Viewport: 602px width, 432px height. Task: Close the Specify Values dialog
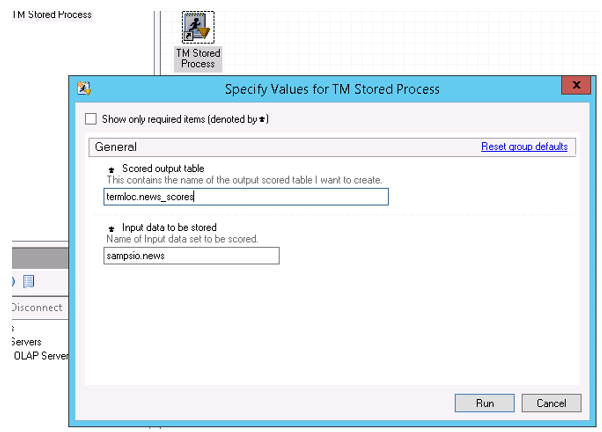click(575, 88)
